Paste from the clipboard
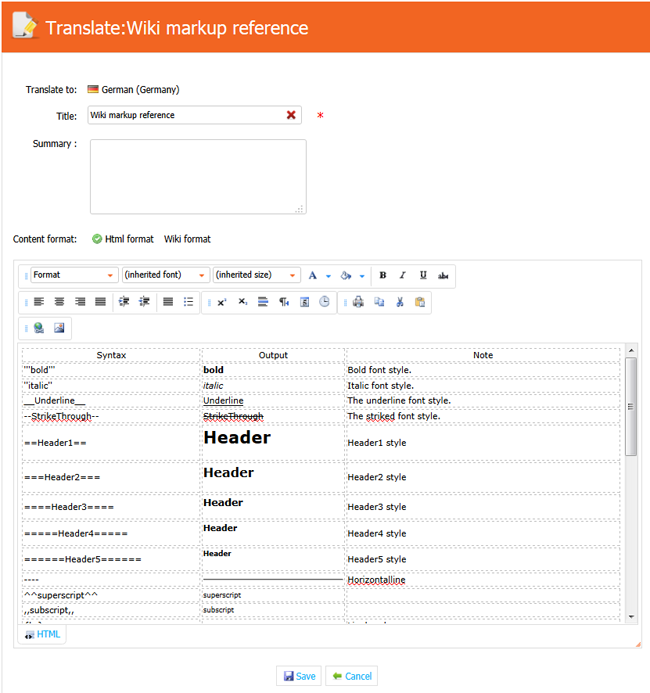Image resolution: width=650 pixels, height=693 pixels. pyautogui.click(x=420, y=302)
